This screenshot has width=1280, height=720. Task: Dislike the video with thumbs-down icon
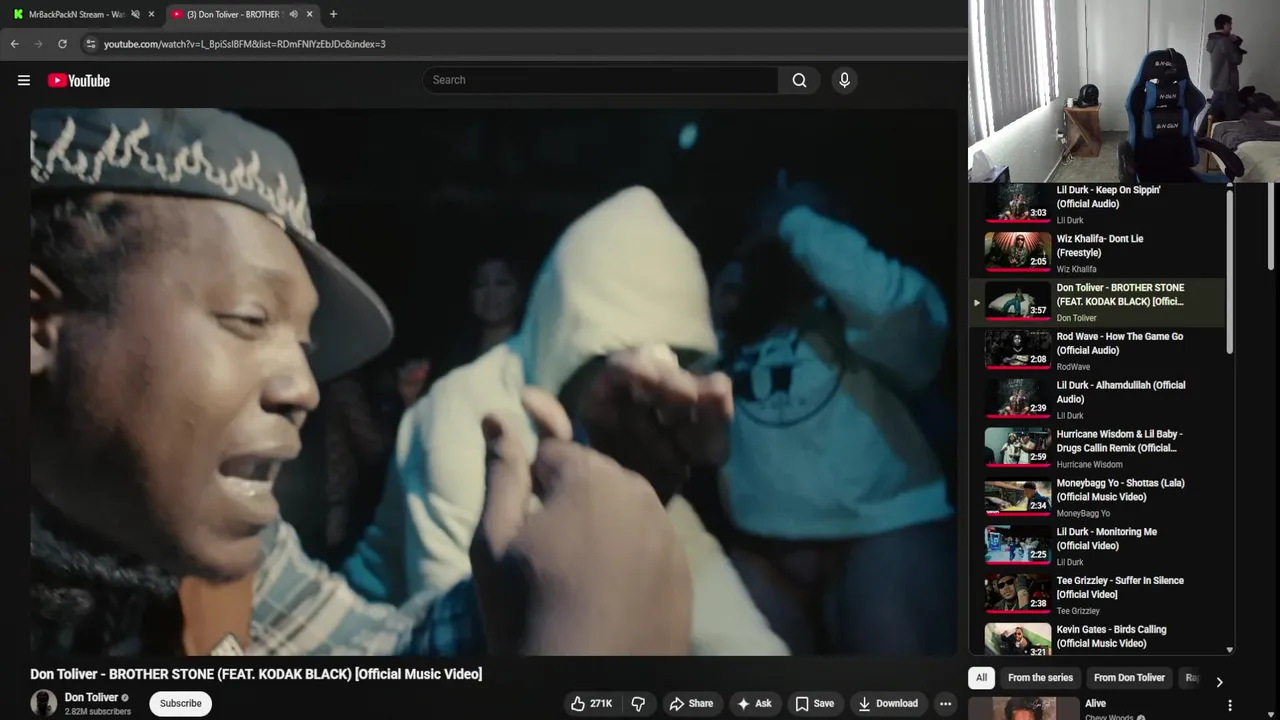(x=638, y=703)
